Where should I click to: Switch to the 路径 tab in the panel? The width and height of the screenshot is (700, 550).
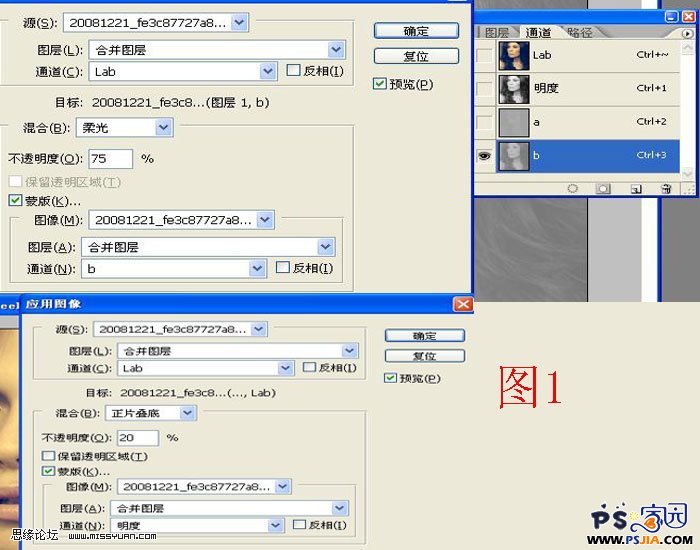pyautogui.click(x=579, y=33)
